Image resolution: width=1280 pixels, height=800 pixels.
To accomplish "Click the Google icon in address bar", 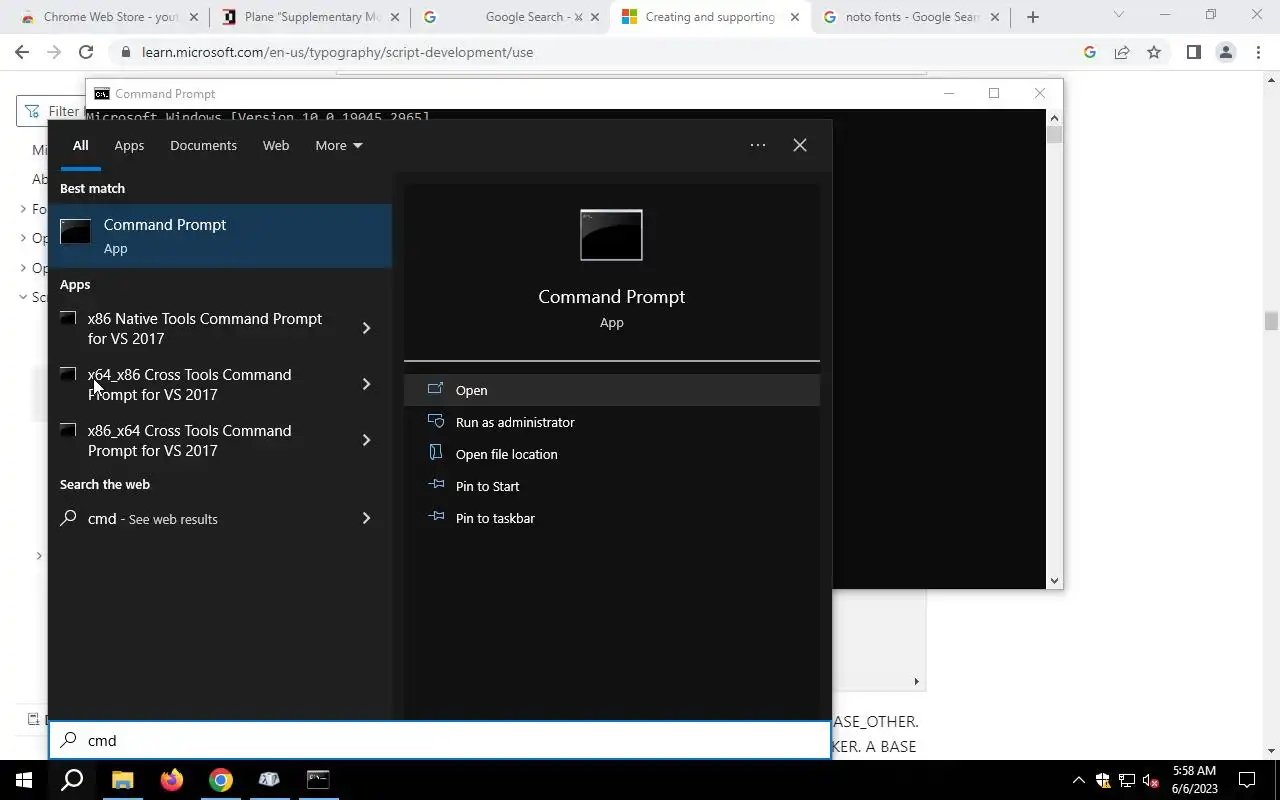I will coord(1090,52).
